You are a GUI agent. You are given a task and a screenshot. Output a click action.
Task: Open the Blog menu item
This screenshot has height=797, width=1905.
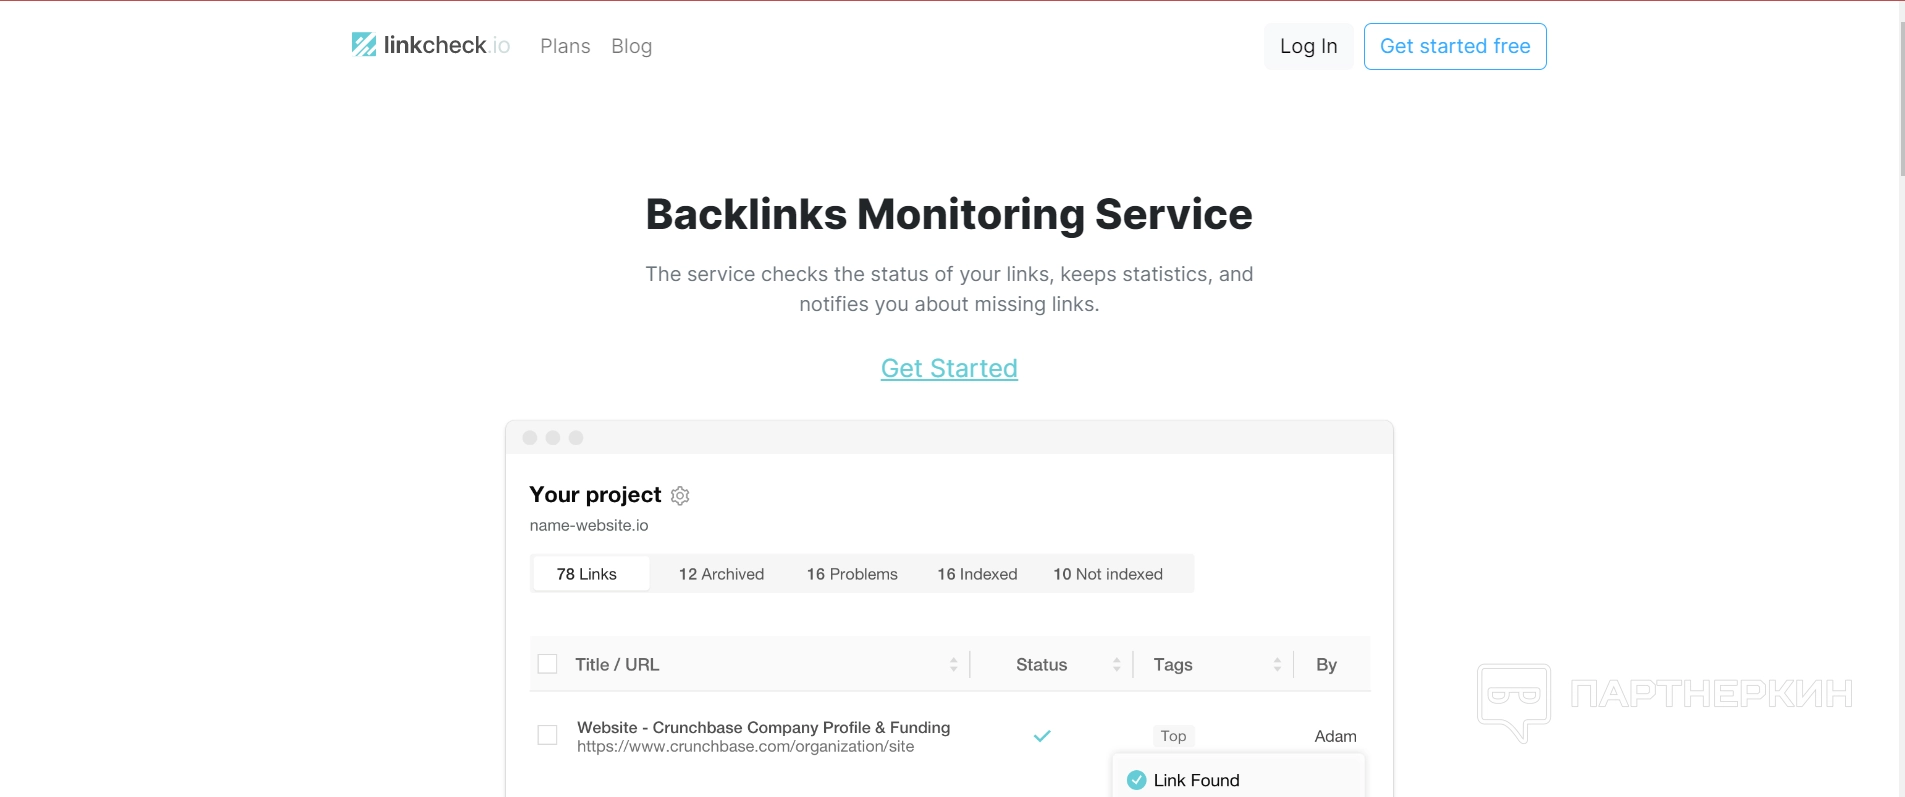631,46
